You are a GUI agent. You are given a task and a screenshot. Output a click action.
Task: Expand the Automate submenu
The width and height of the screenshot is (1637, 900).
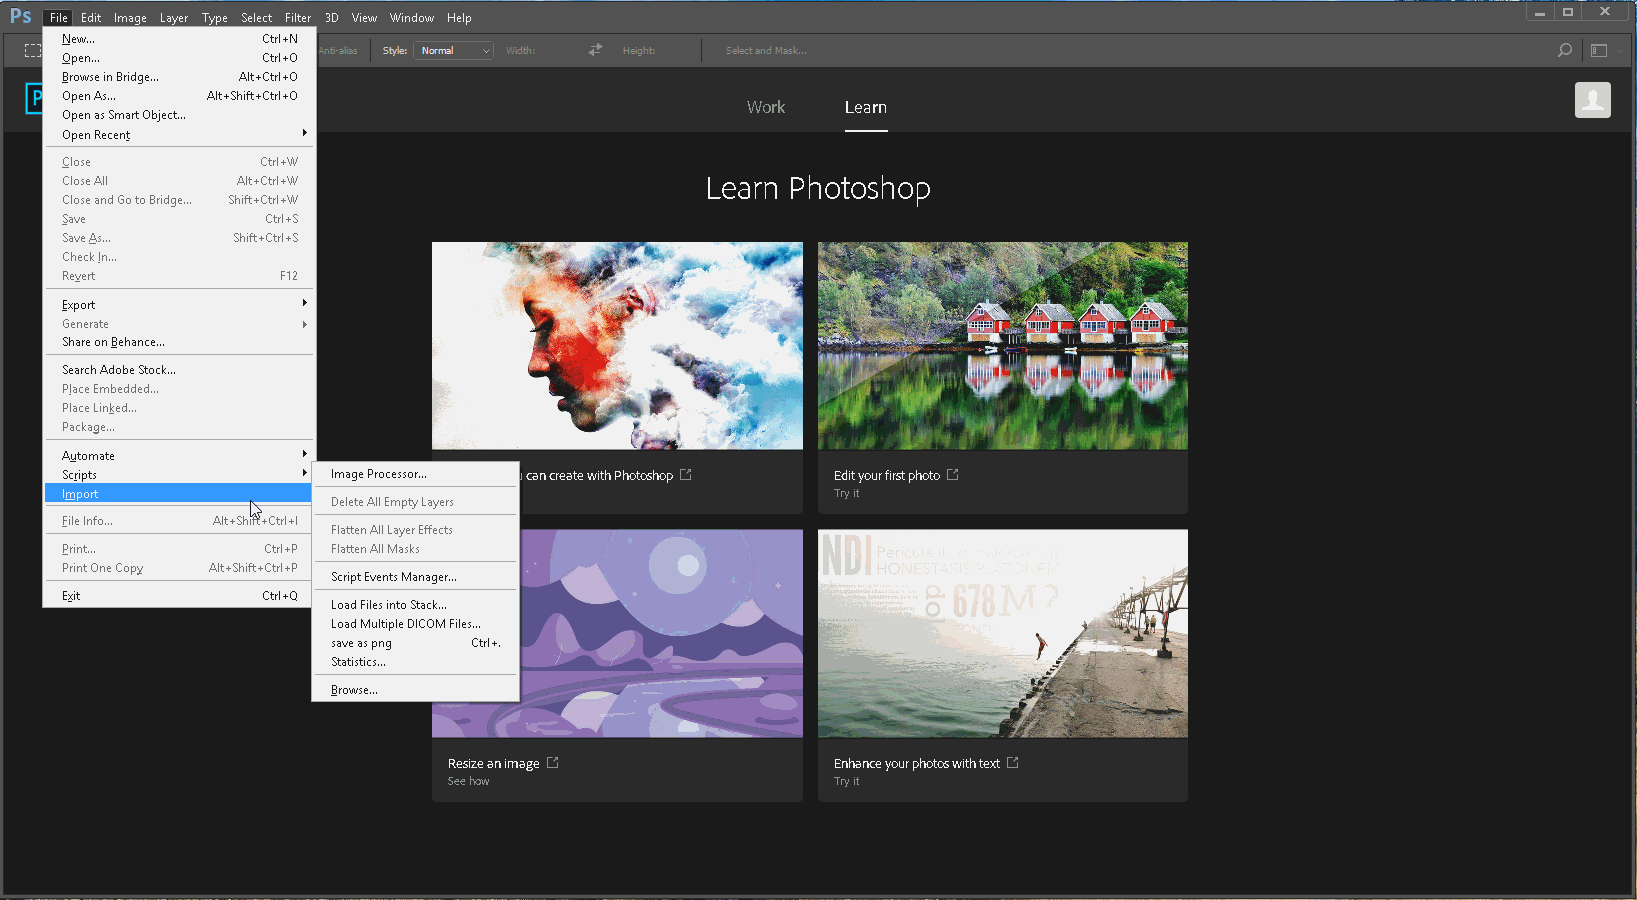click(179, 455)
